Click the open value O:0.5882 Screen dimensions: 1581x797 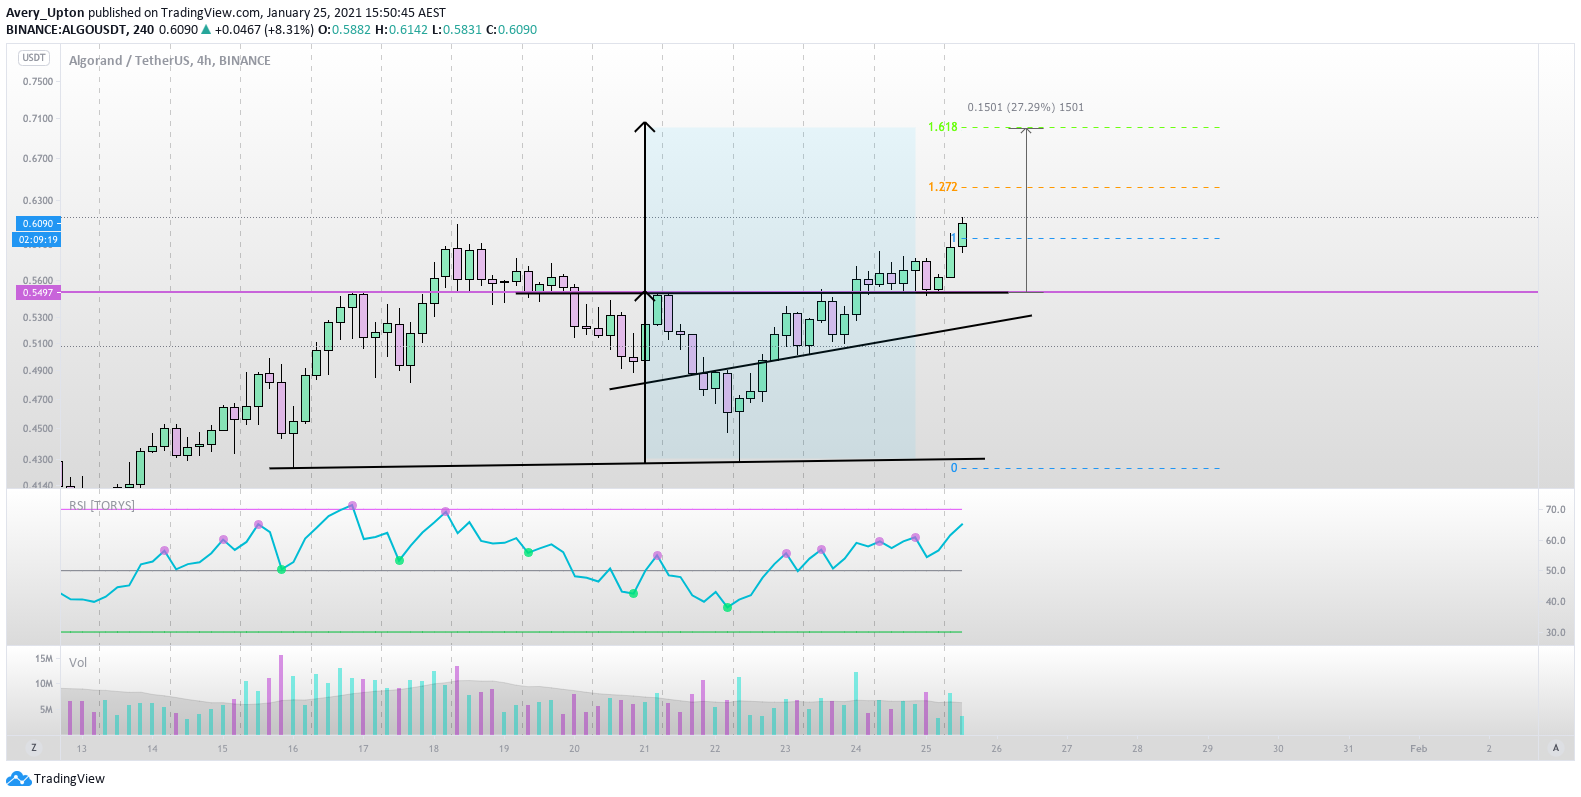coord(344,30)
